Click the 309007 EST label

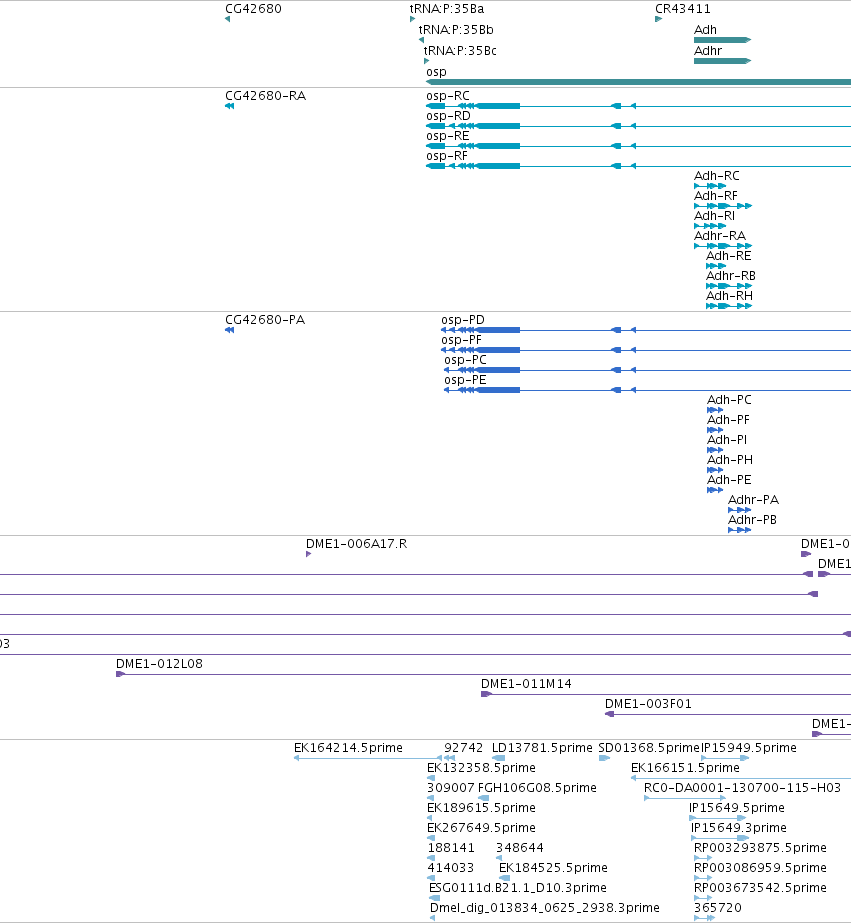(x=450, y=788)
